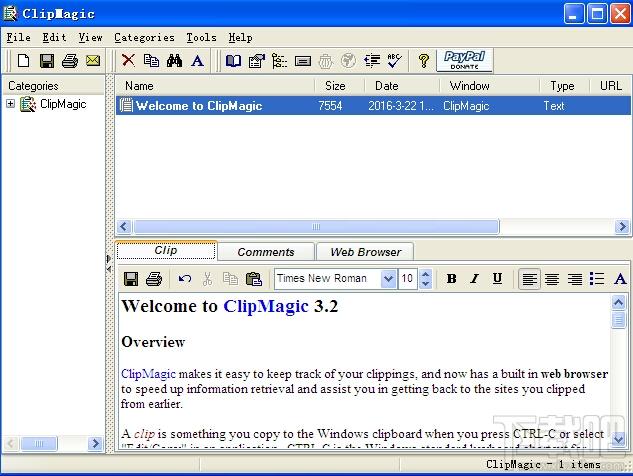Screen dimensions: 633x476
Task: Sort clips by Date column header
Action: click(402, 86)
